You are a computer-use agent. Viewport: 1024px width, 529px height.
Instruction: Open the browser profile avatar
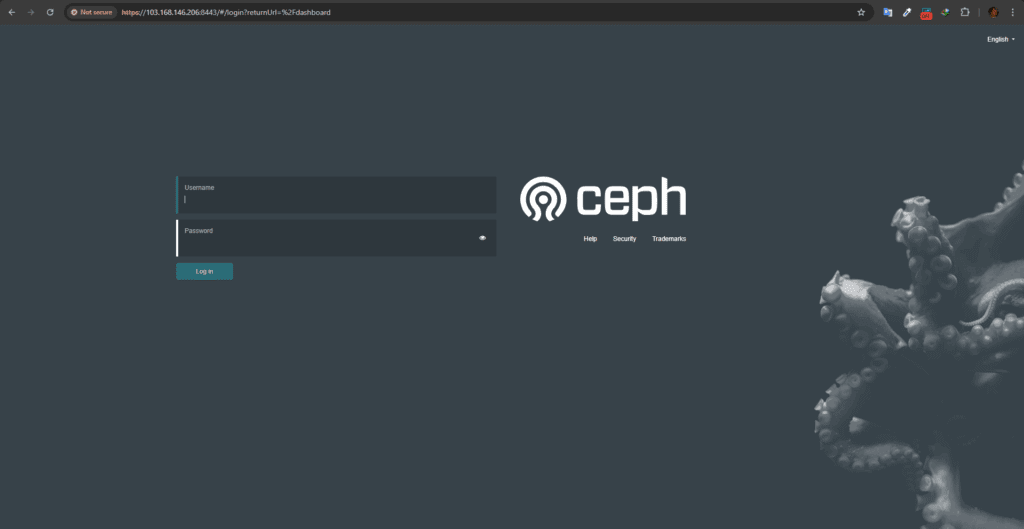point(993,12)
